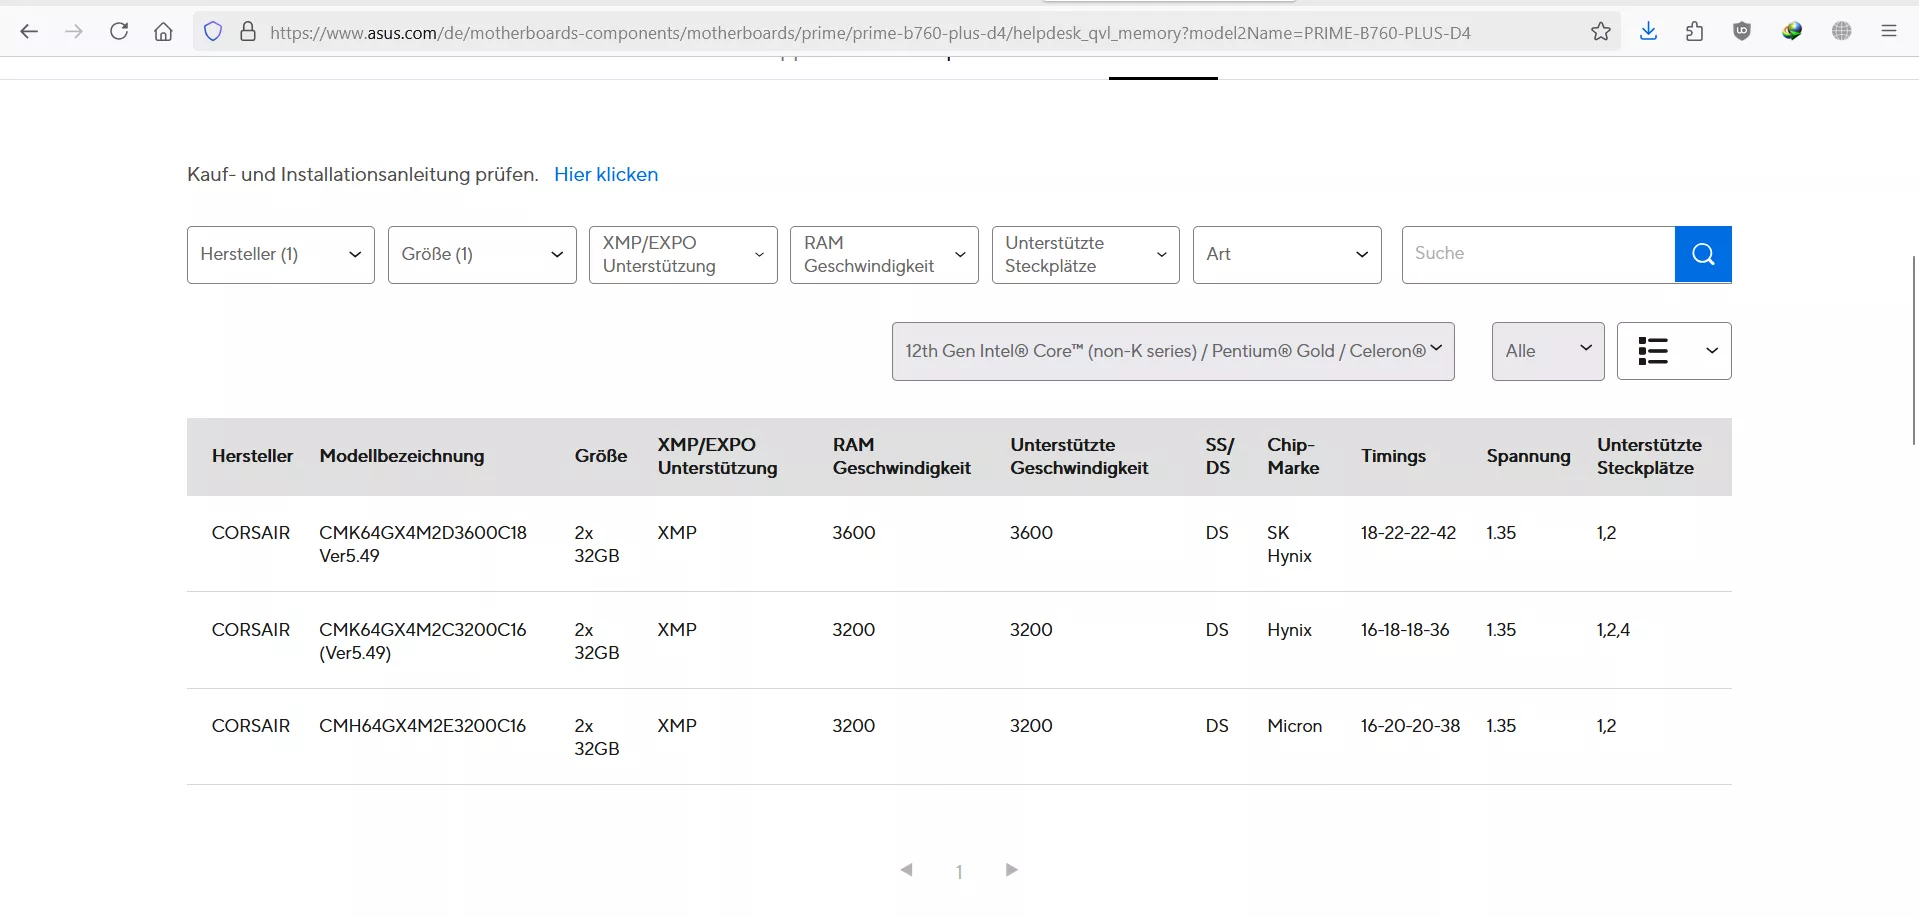Go to previous table page arrow
Screen dimensions: 1919x917
tap(907, 870)
